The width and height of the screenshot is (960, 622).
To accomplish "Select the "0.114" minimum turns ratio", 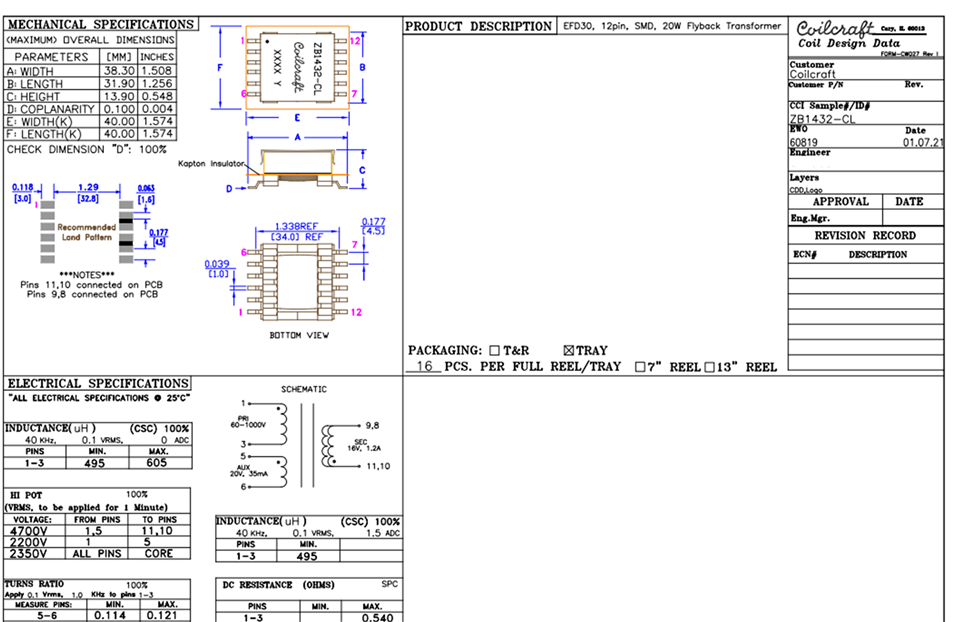I will point(110,615).
